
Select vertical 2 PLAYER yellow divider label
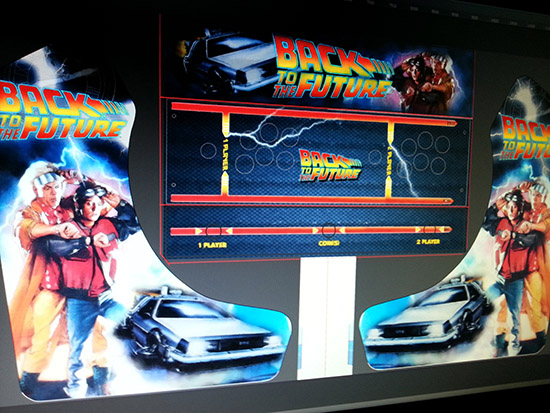[x=390, y=160]
